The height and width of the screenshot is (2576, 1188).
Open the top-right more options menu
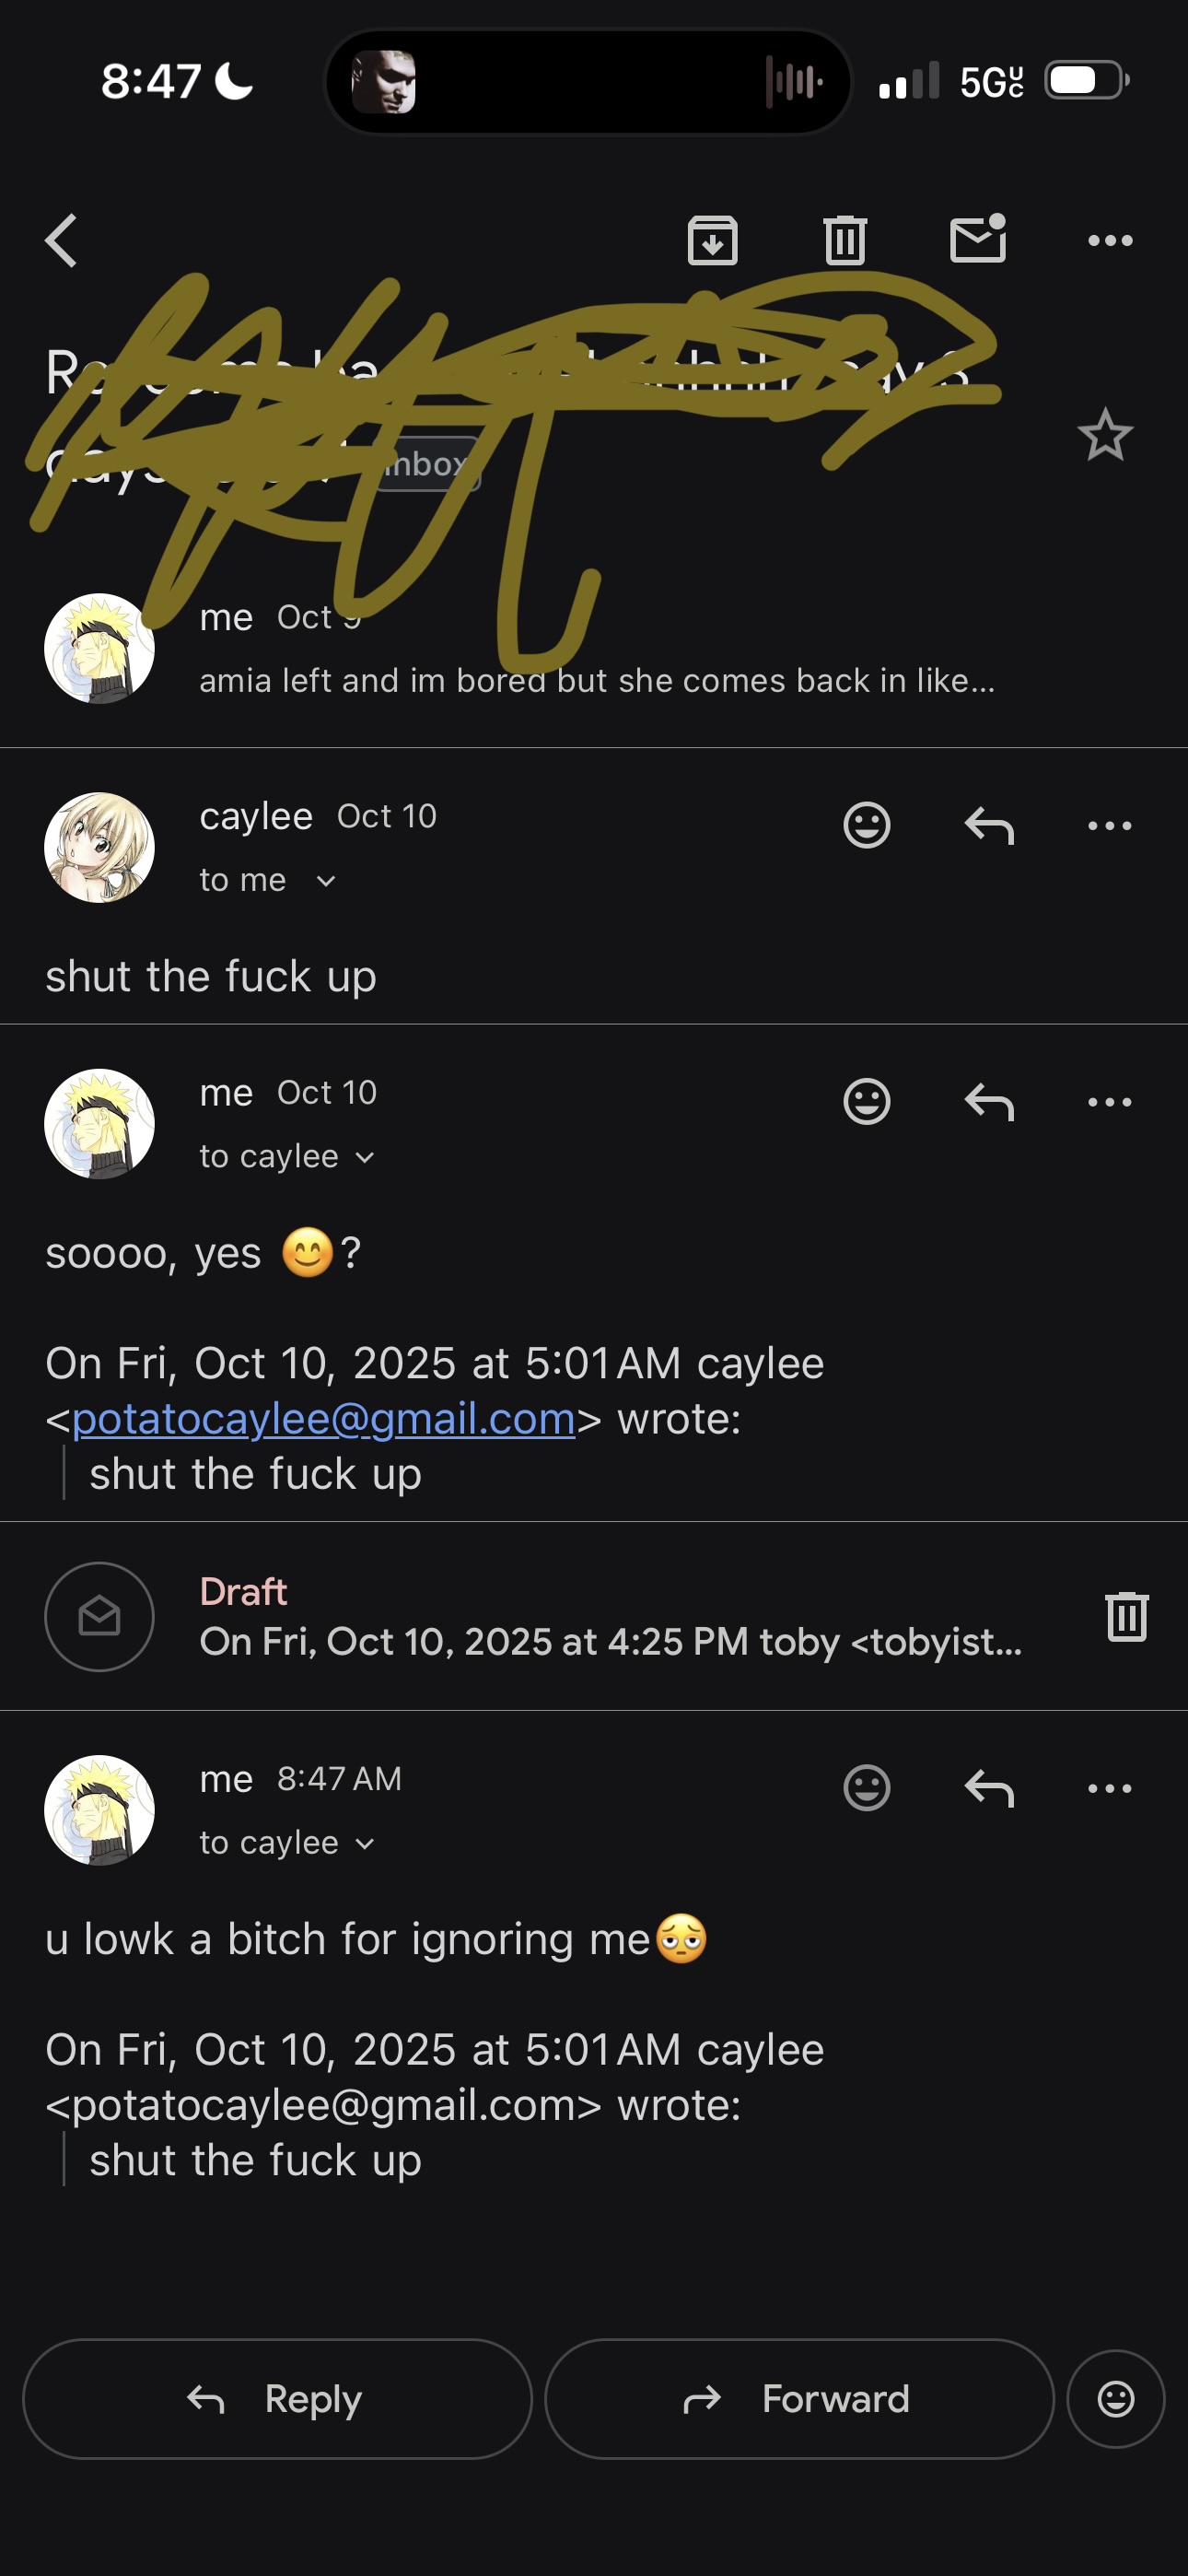1109,241
